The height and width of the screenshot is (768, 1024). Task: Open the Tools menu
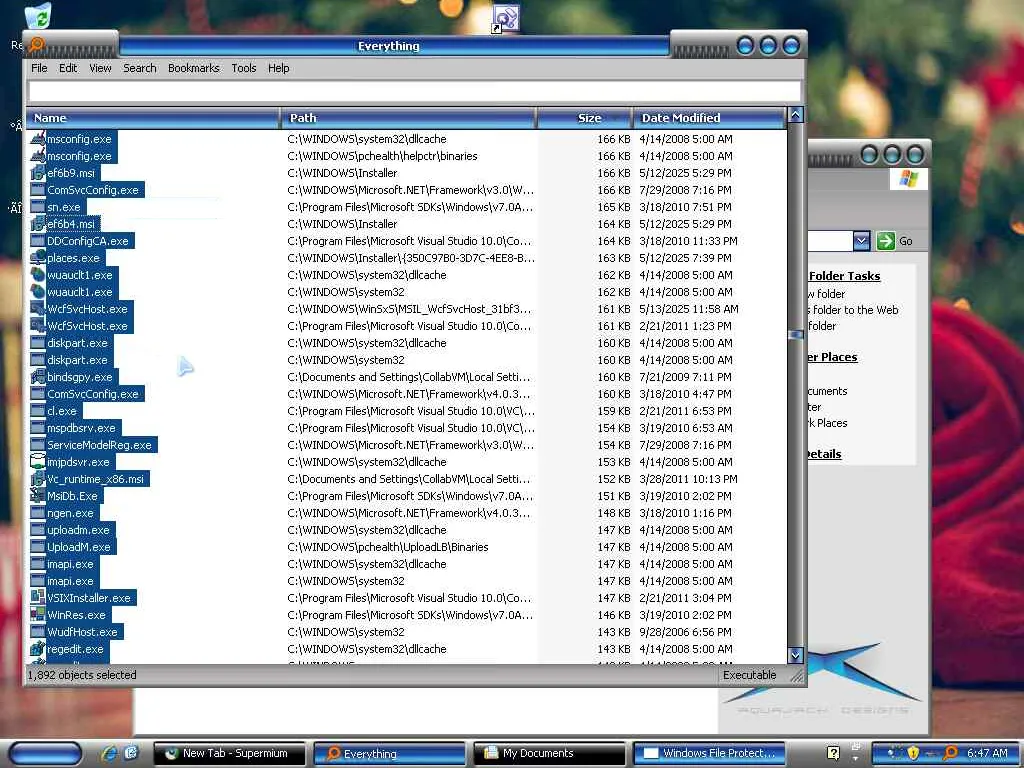244,68
